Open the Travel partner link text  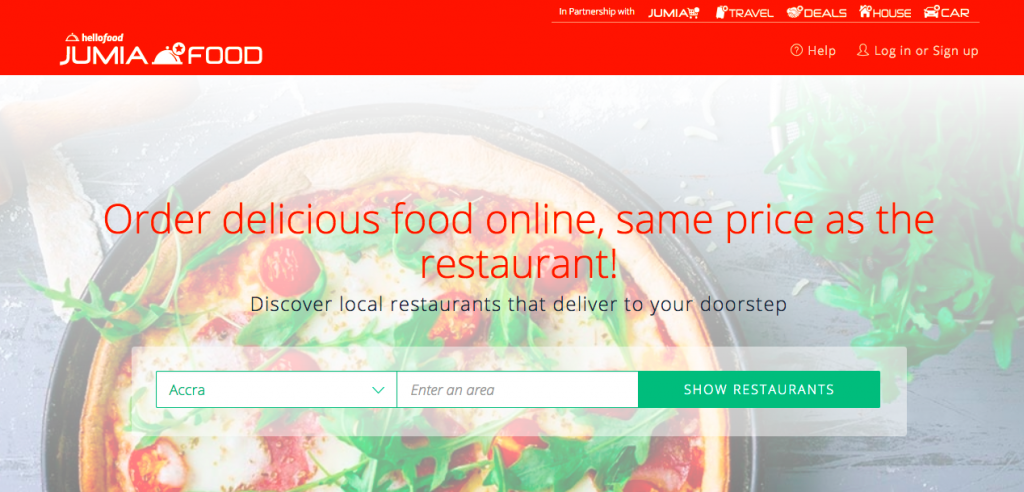751,13
